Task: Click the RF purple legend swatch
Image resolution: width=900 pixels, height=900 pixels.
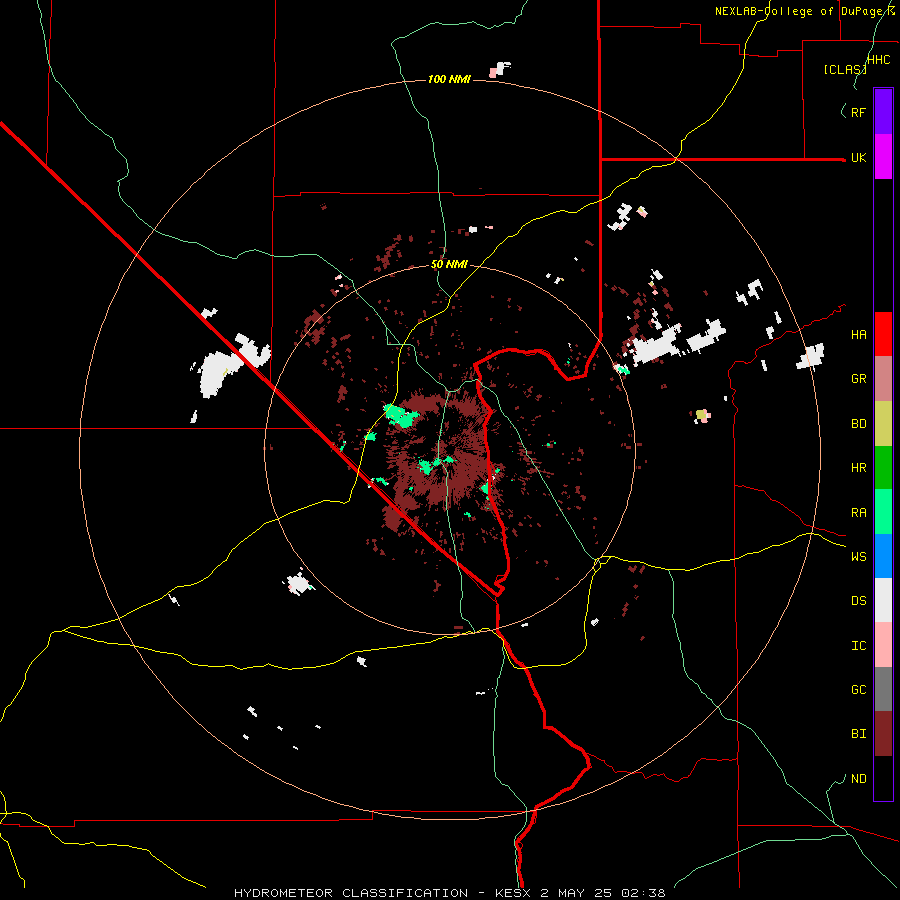Action: tap(883, 112)
